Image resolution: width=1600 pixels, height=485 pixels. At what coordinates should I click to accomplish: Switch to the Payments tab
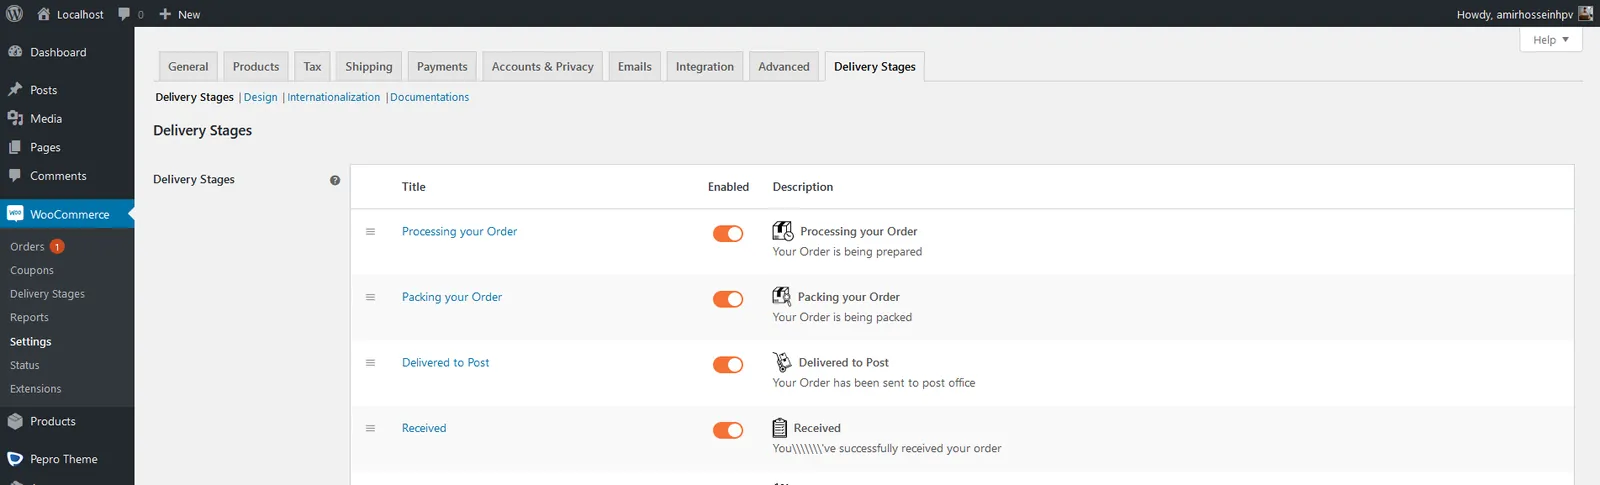point(442,66)
